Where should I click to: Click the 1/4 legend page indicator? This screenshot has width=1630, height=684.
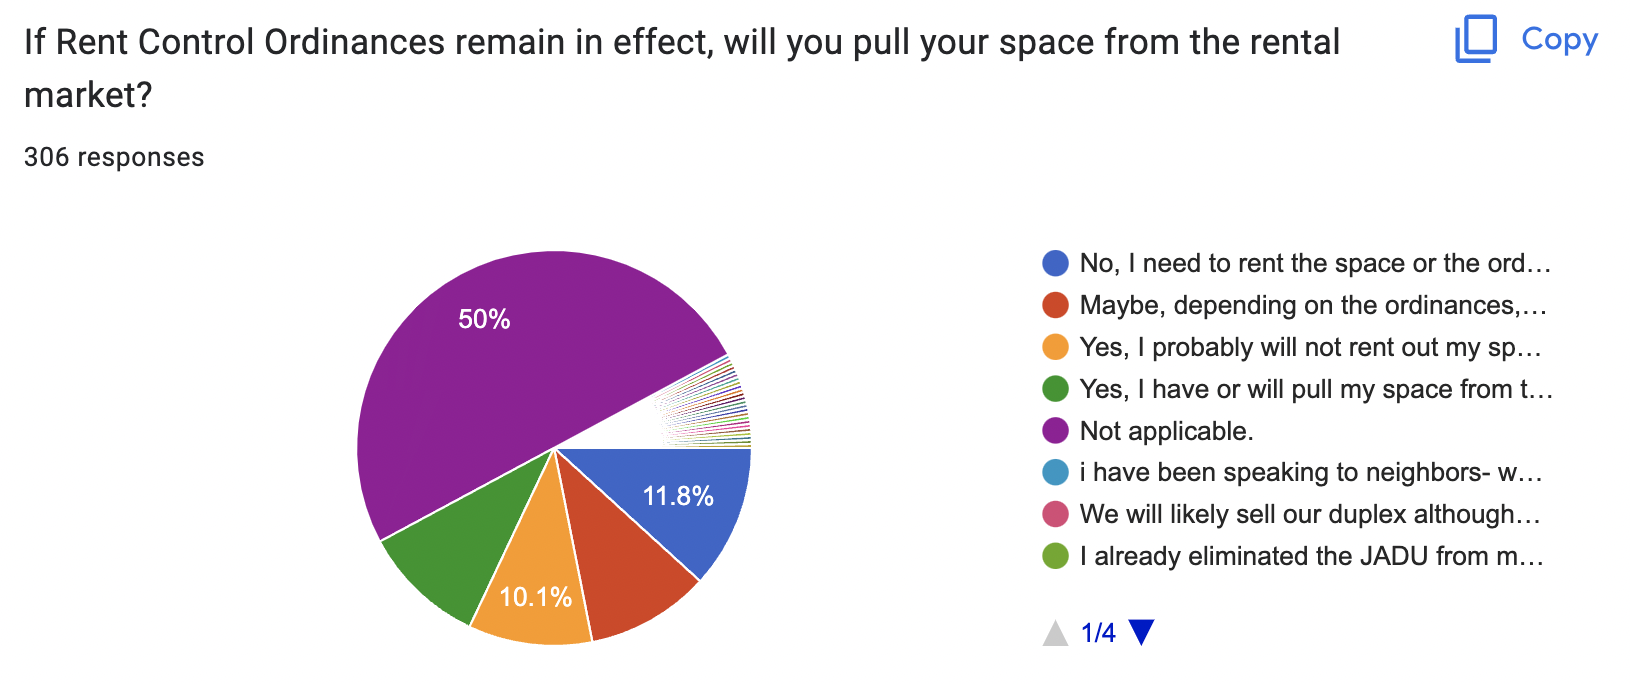(1098, 633)
